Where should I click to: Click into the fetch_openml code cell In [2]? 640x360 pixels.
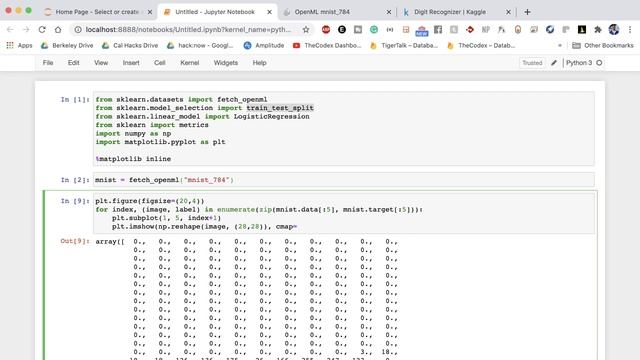tap(344, 180)
